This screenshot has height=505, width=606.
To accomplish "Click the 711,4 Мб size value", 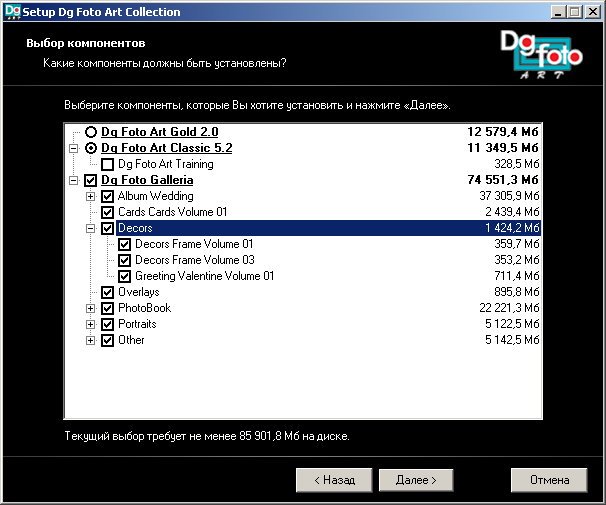I will click(x=517, y=276).
